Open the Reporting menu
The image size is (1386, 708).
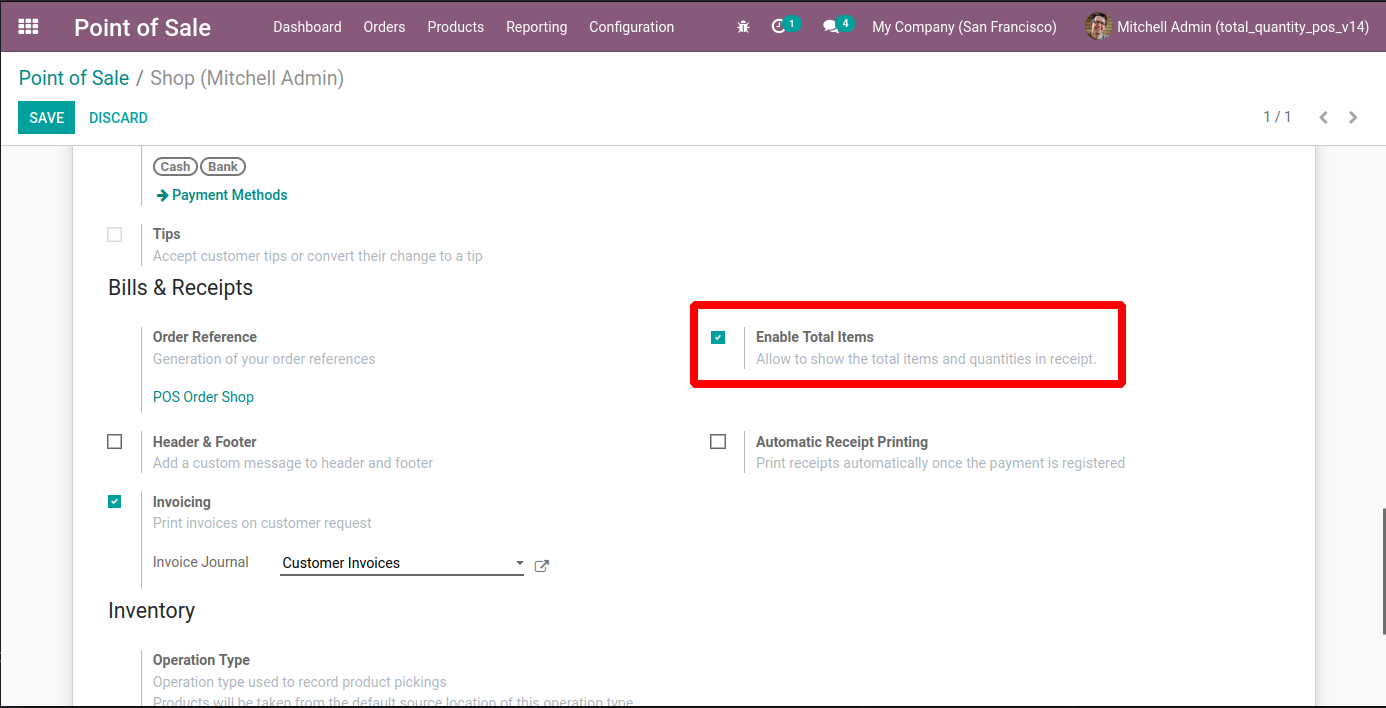coord(536,27)
